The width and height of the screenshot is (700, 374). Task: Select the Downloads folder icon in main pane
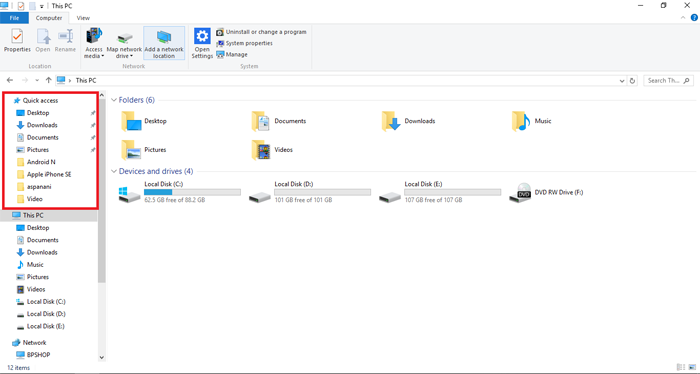coord(391,121)
